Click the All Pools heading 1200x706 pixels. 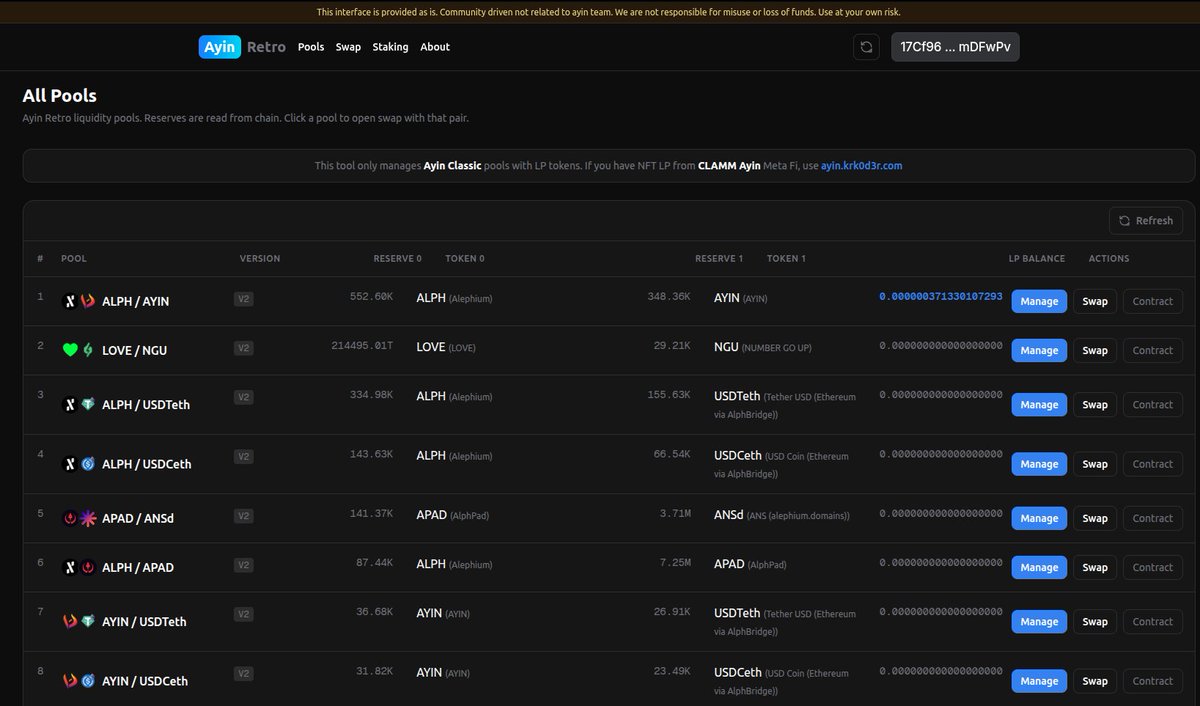point(60,96)
